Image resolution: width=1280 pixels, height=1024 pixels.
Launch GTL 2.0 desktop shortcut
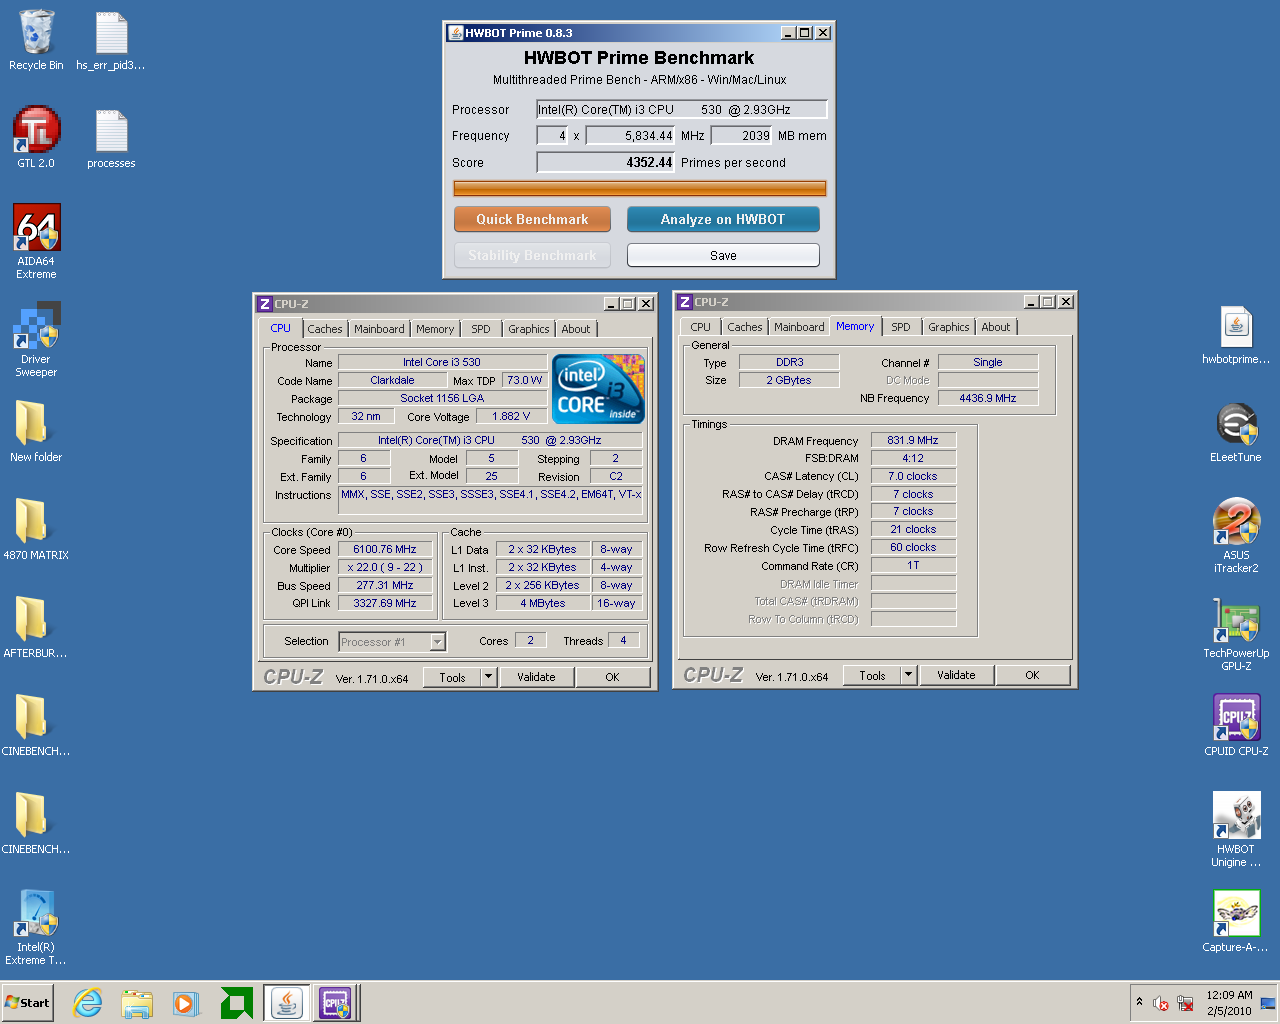[36, 138]
